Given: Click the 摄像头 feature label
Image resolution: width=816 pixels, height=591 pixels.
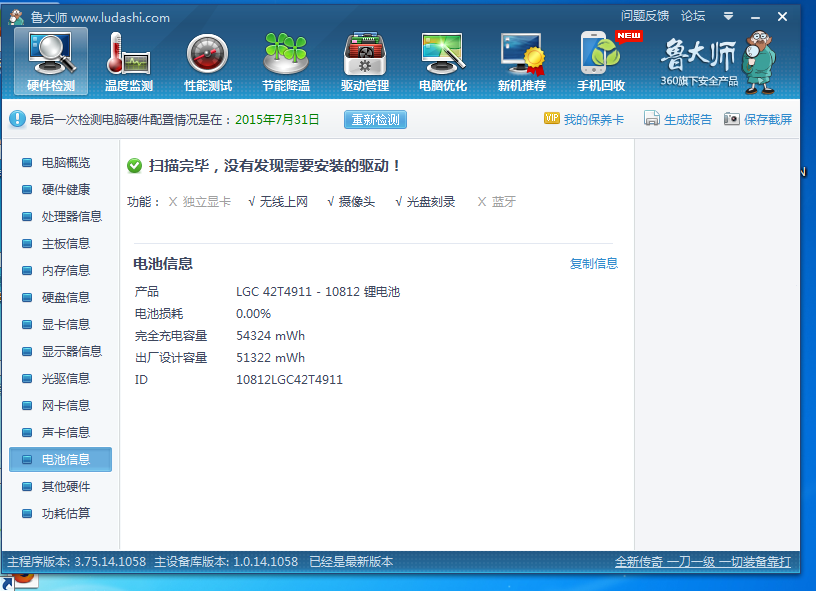Looking at the screenshot, I should point(356,202).
